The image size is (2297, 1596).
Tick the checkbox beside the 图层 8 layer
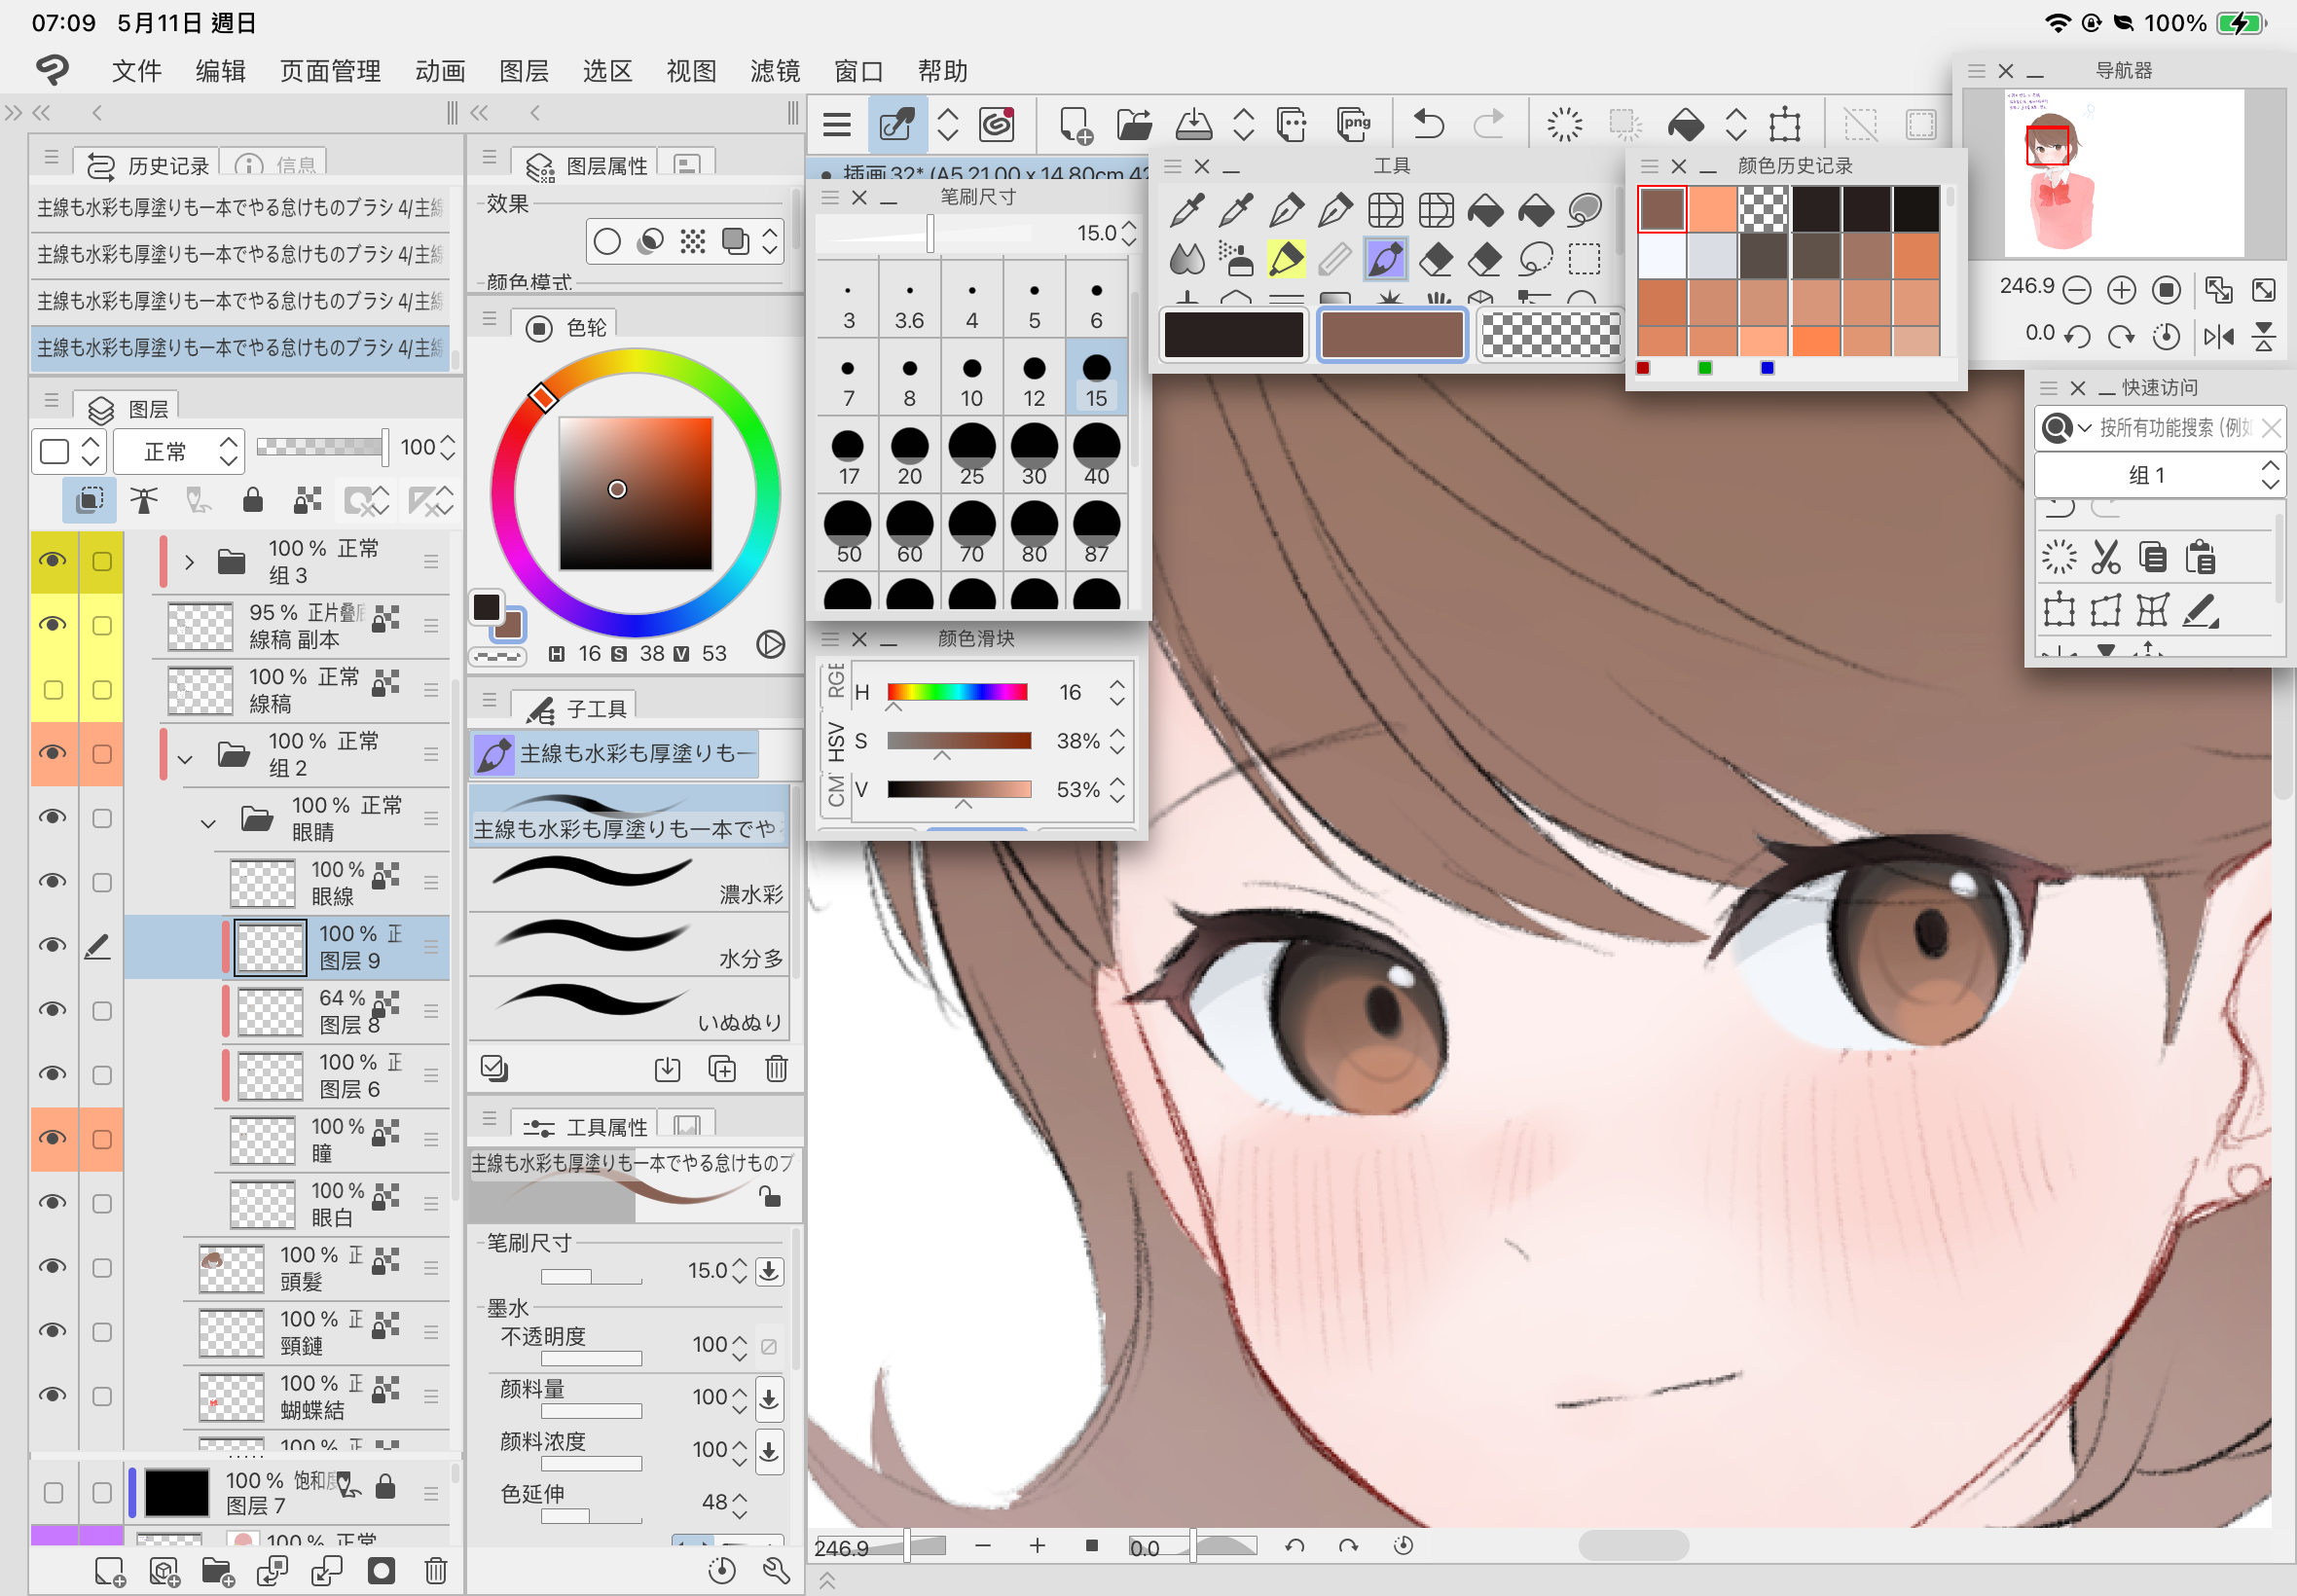(101, 1010)
